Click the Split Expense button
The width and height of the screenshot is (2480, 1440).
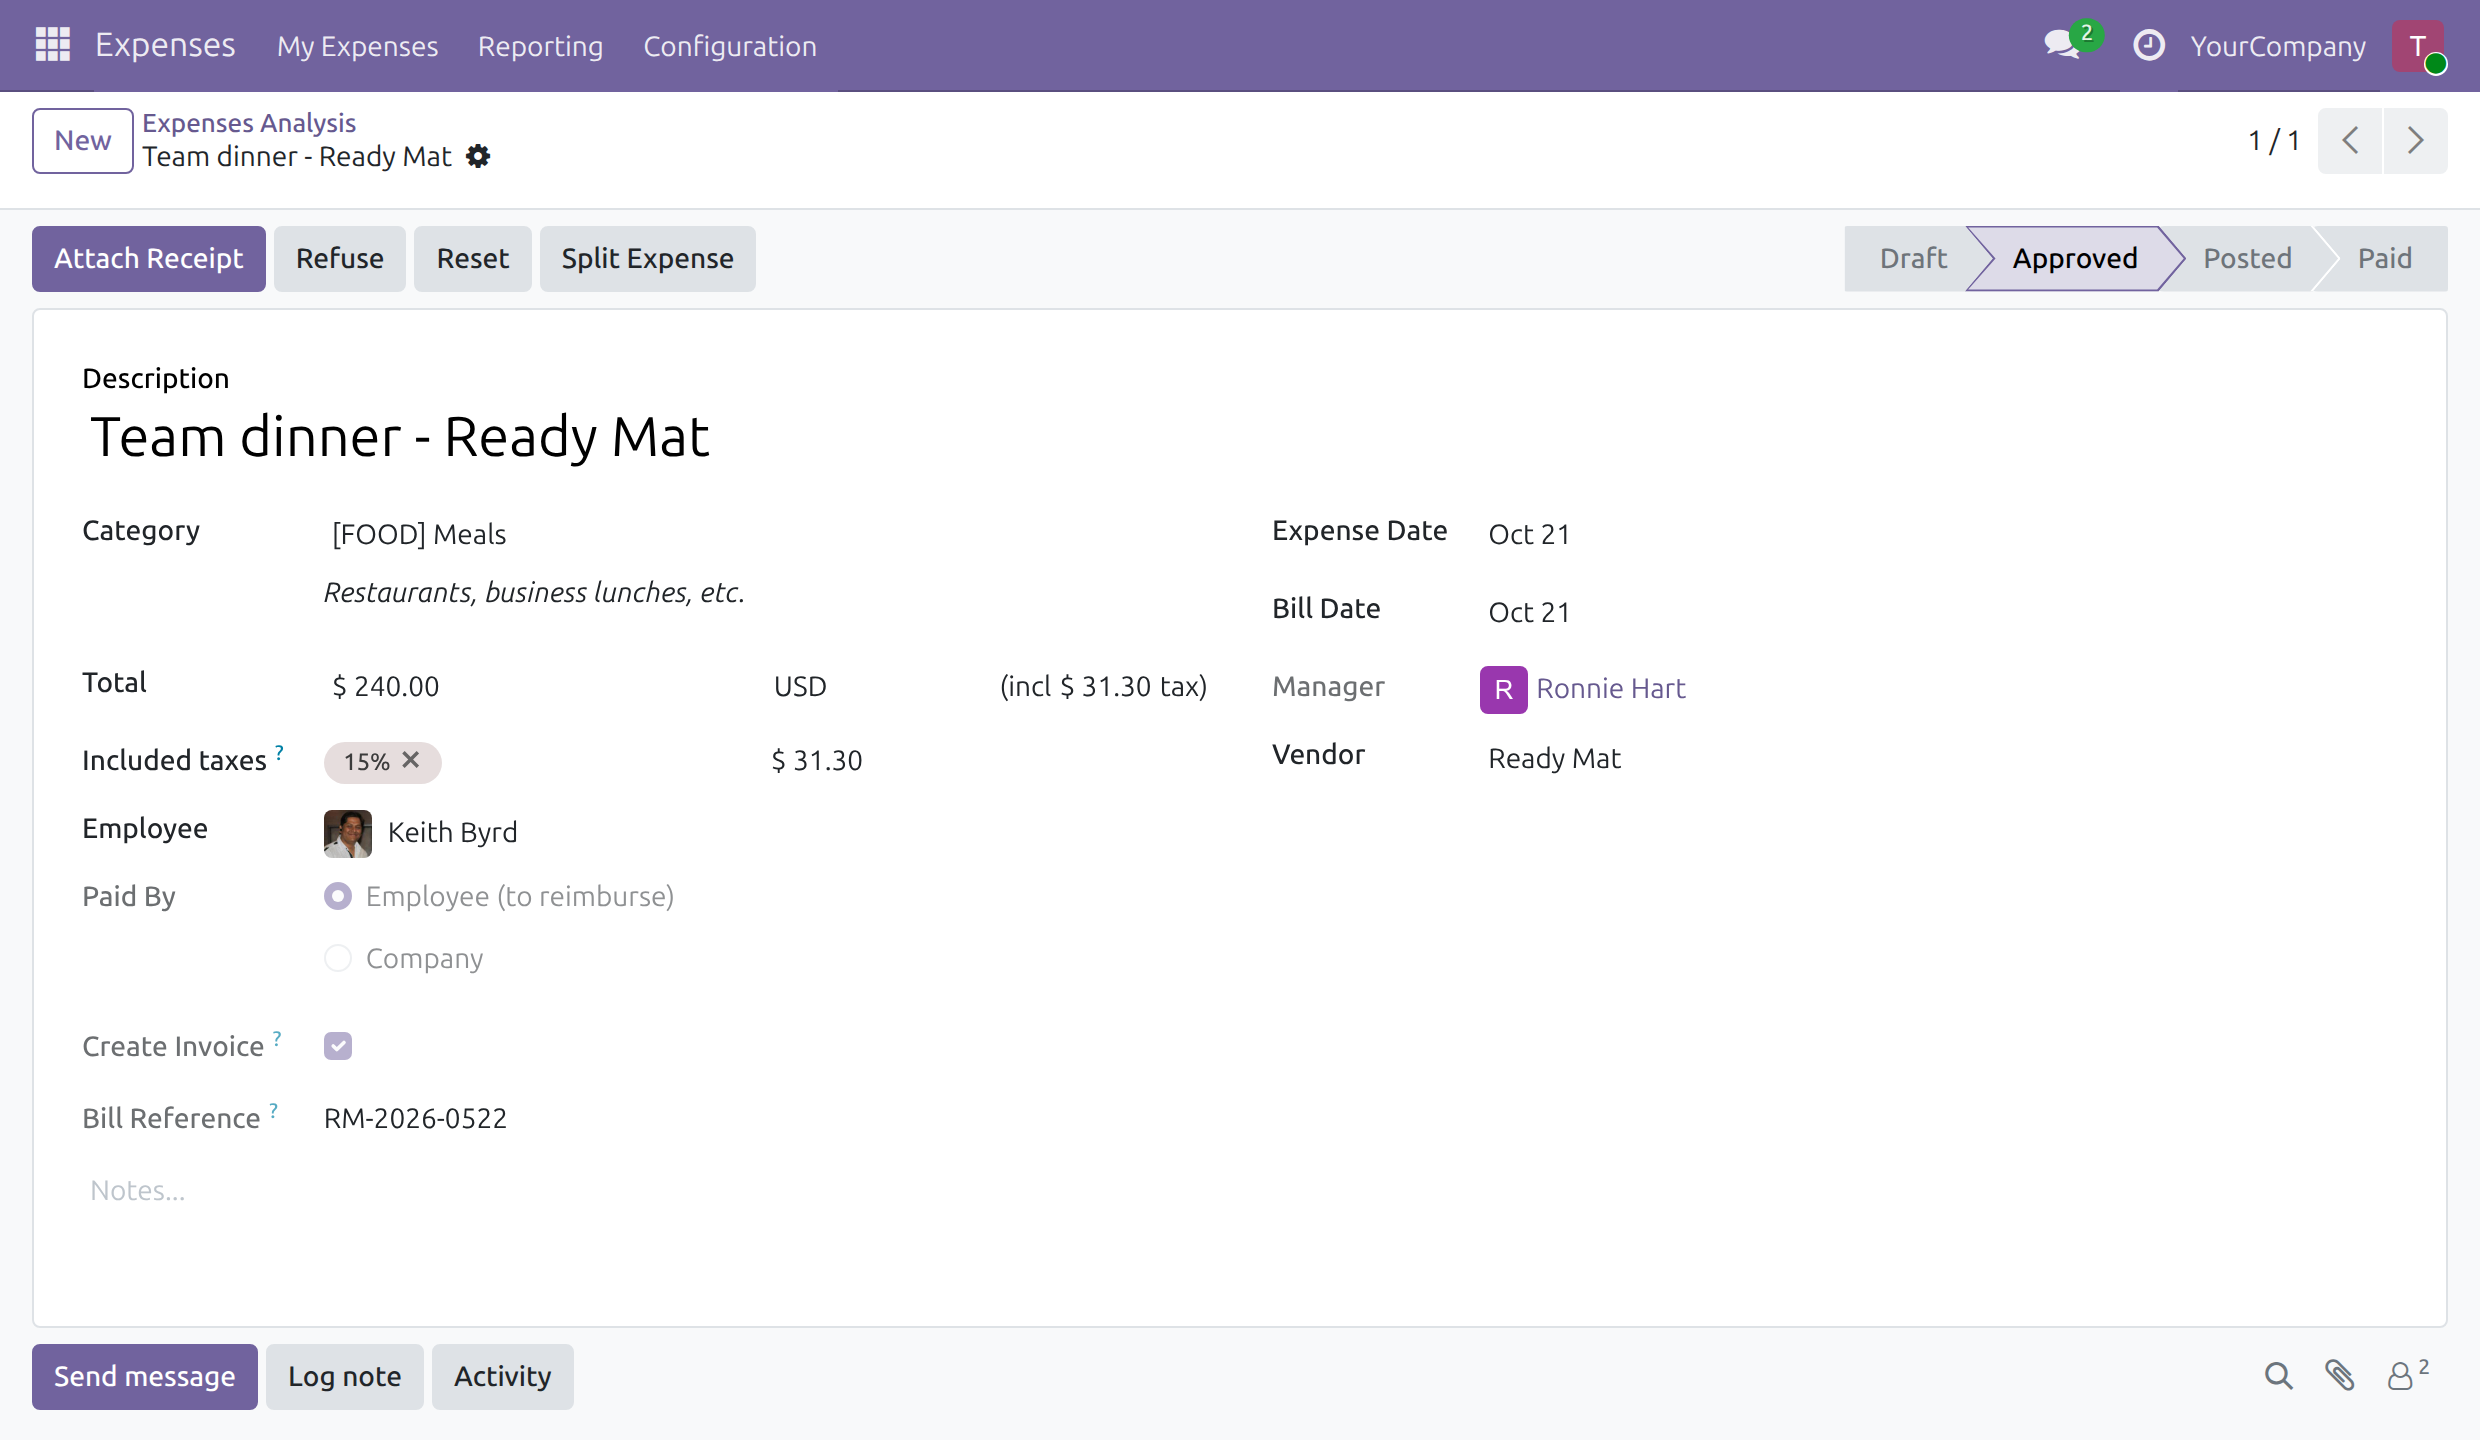(x=647, y=259)
